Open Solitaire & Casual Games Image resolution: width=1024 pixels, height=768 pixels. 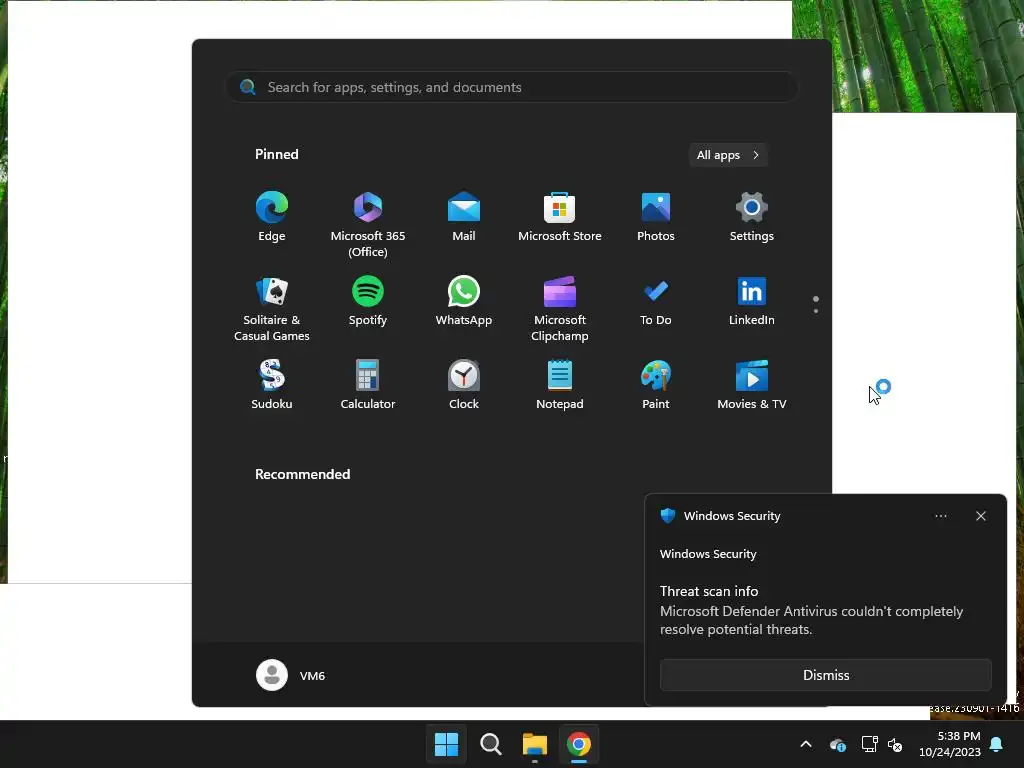click(272, 308)
